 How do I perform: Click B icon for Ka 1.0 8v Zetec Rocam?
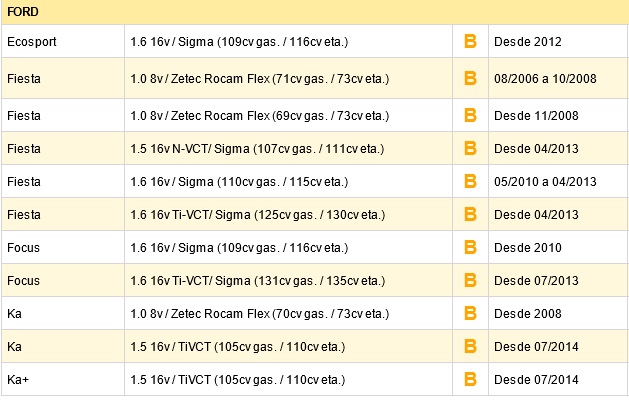point(470,313)
